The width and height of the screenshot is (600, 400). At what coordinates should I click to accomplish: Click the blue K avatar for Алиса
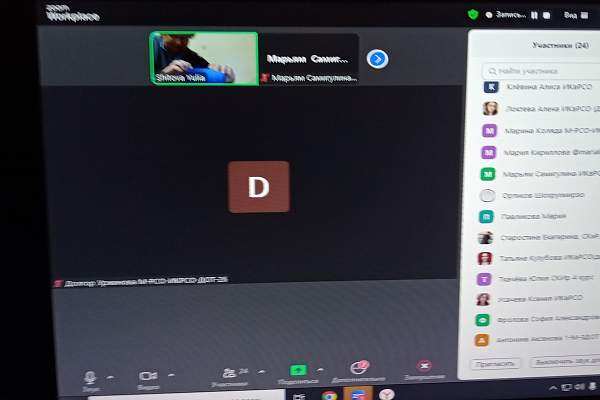pos(491,87)
